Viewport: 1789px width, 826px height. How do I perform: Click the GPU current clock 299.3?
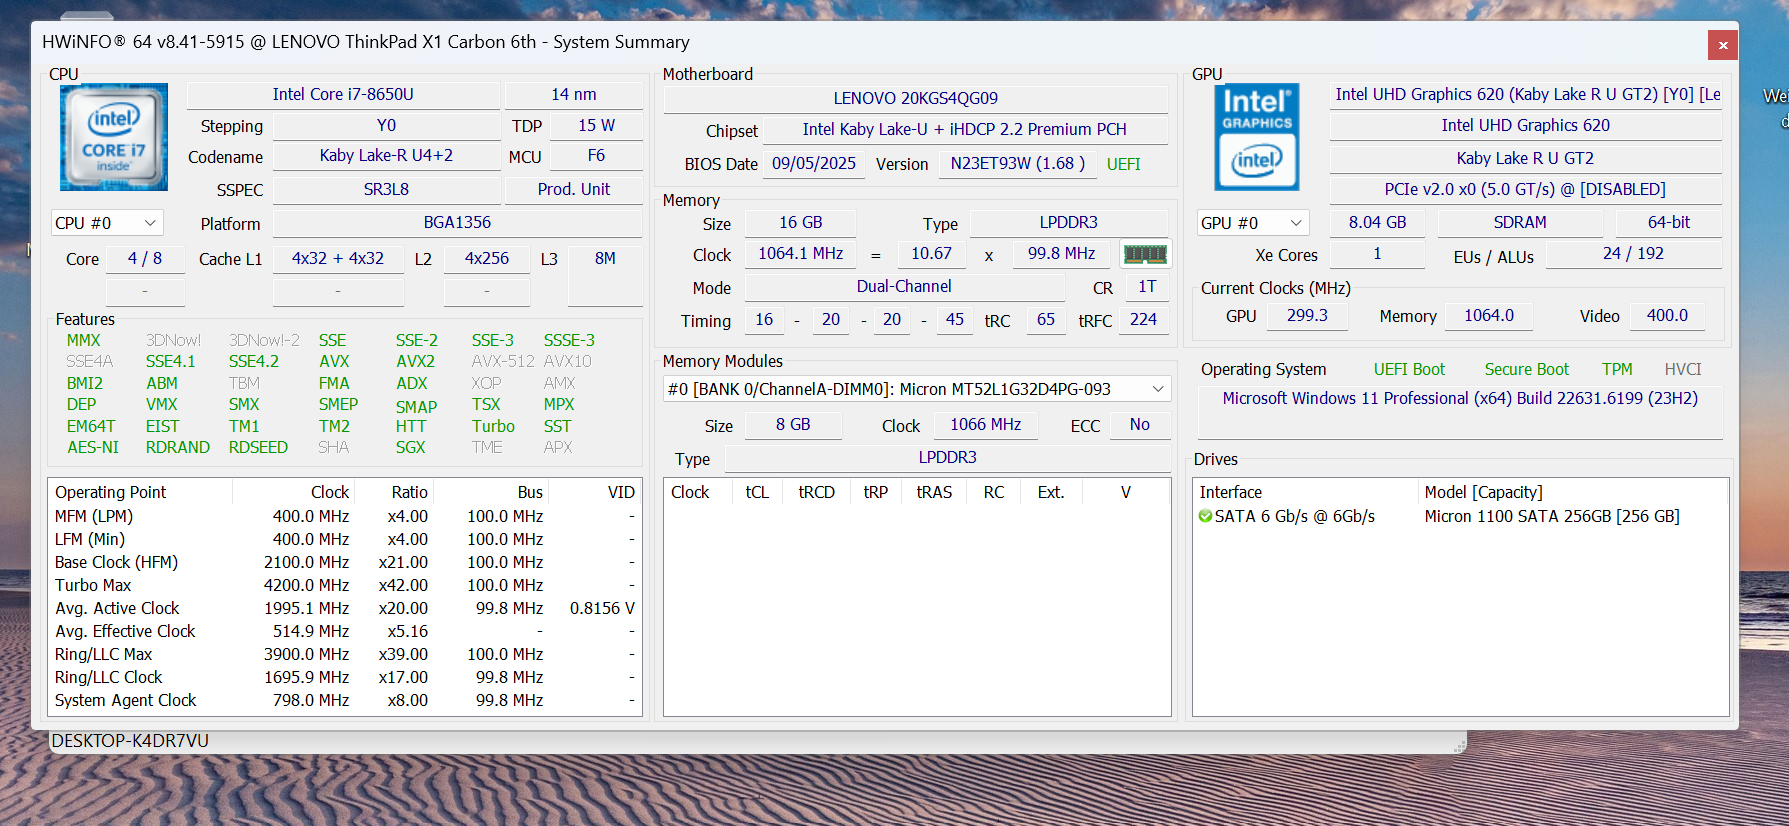[x=1307, y=316]
